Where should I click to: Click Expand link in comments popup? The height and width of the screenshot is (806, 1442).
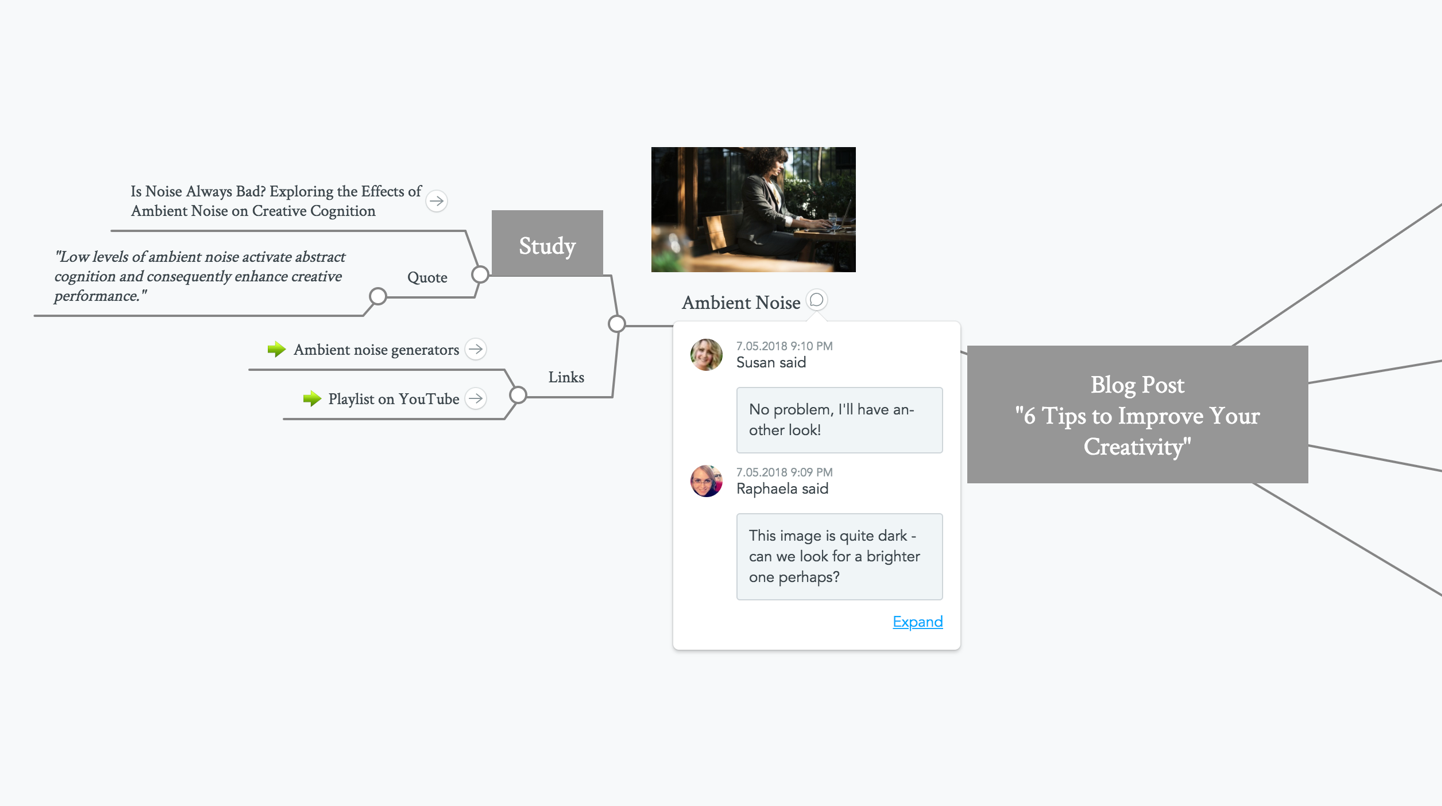tap(917, 622)
